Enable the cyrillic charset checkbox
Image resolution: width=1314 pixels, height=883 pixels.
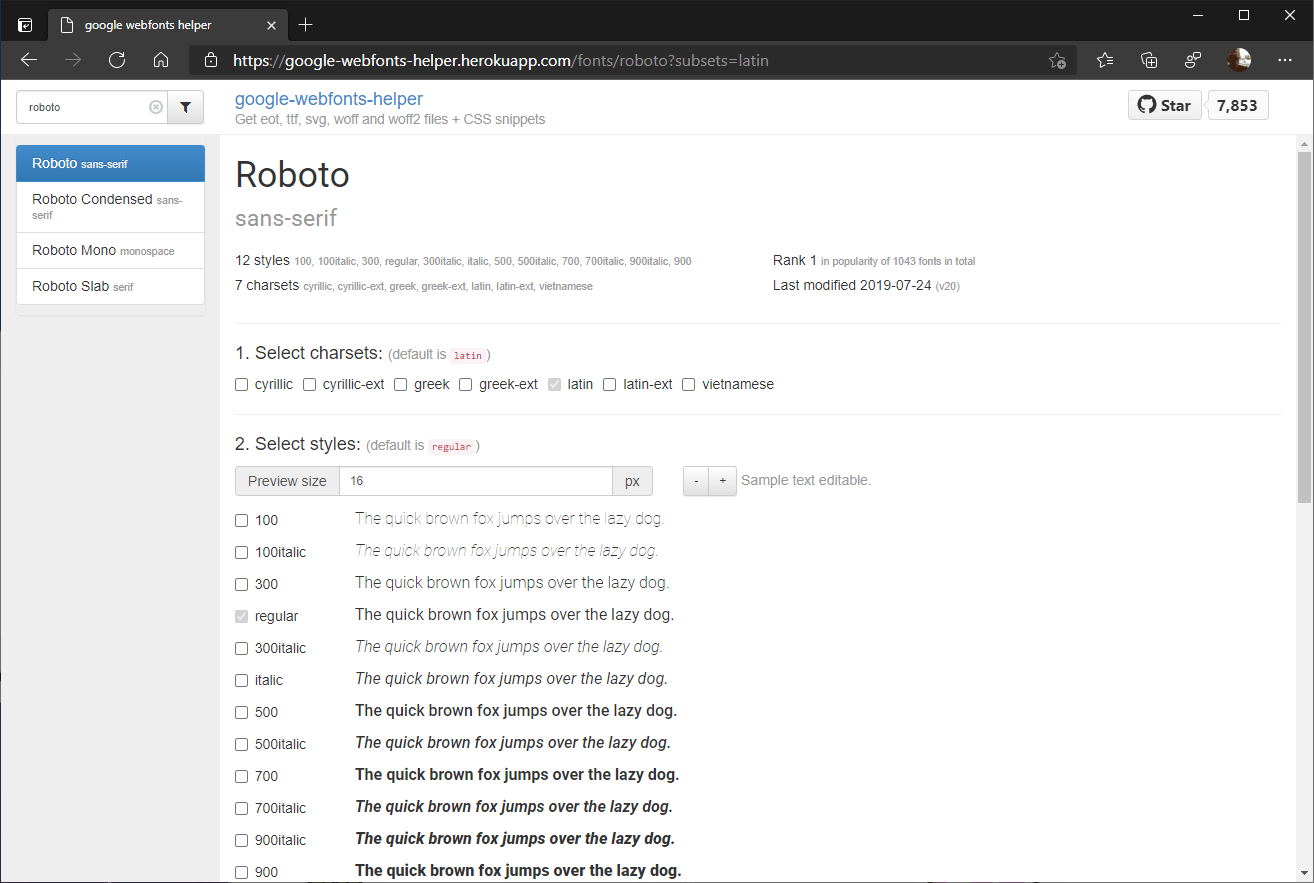point(241,384)
